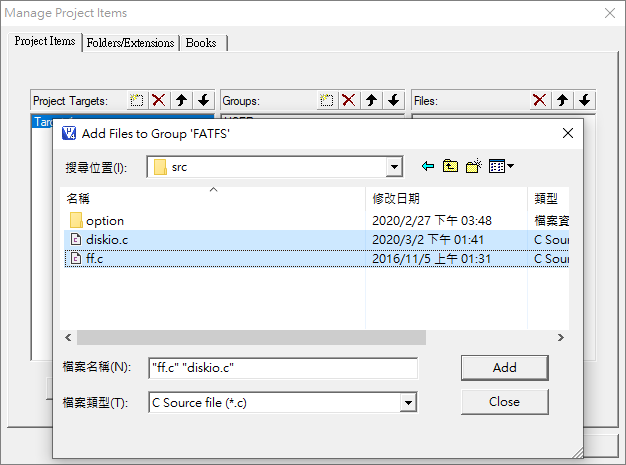Viewport: 626px width, 465px height.
Task: Click the Keil icon in dialog title
Action: pos(69,133)
